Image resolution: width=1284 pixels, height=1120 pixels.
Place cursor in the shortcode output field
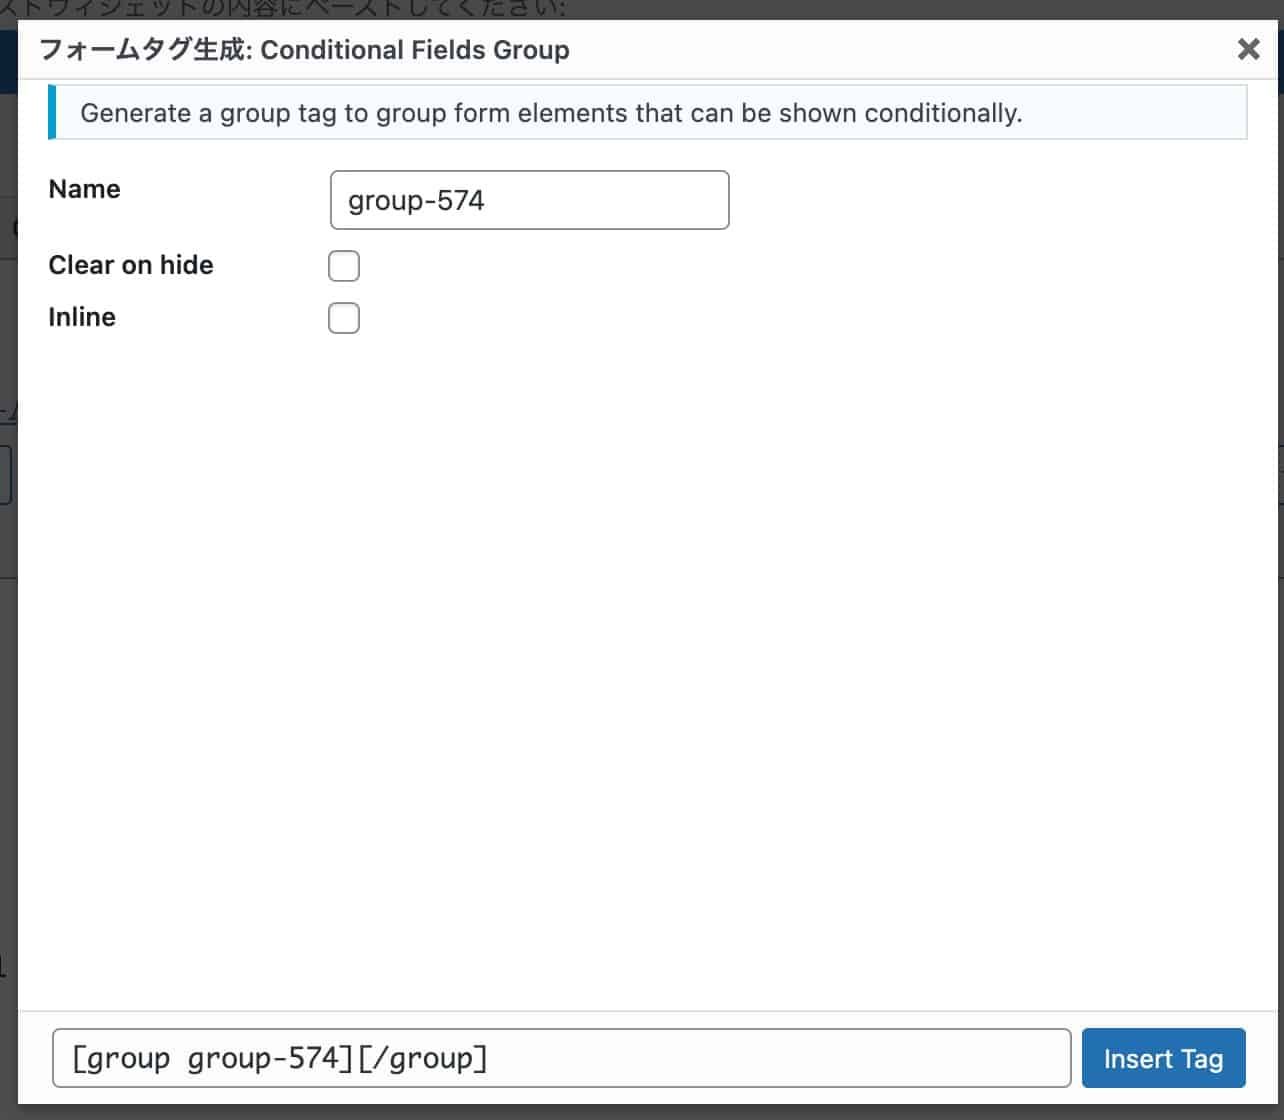click(560, 1057)
